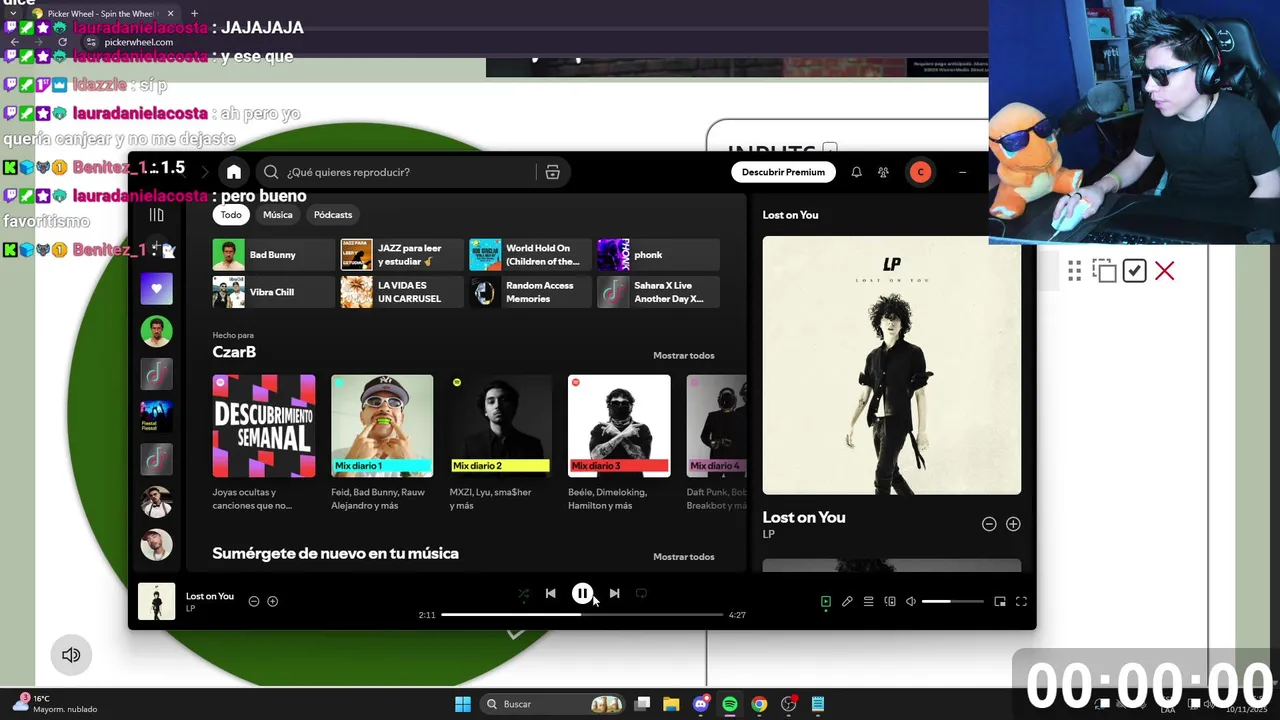Open LA VIDA ES UN CARRUSEL tile

(402, 292)
